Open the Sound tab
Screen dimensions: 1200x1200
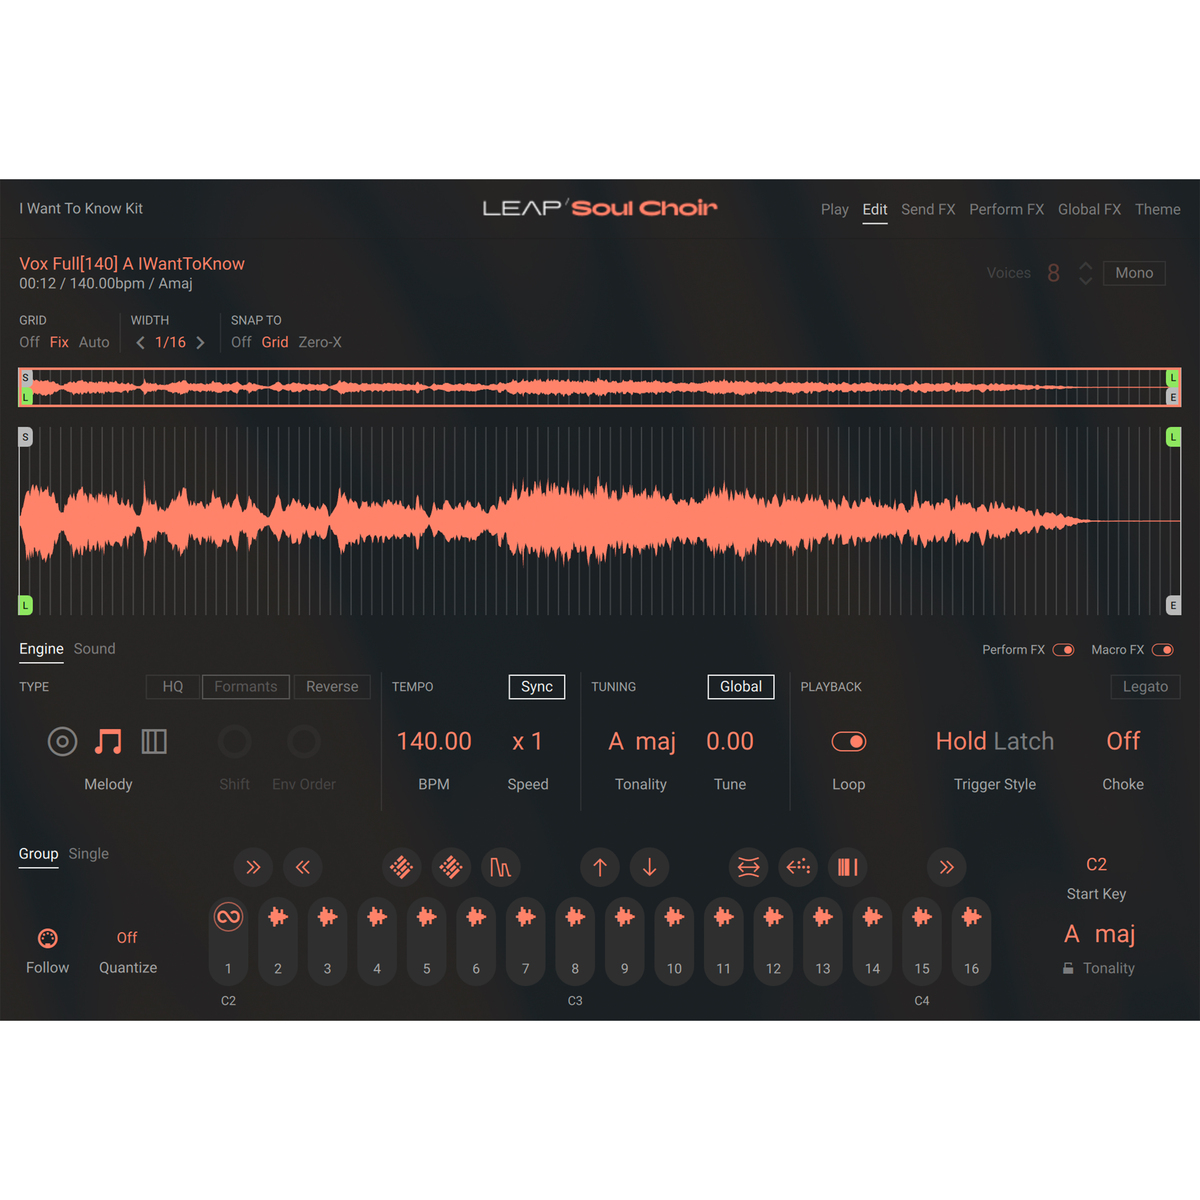pos(94,649)
